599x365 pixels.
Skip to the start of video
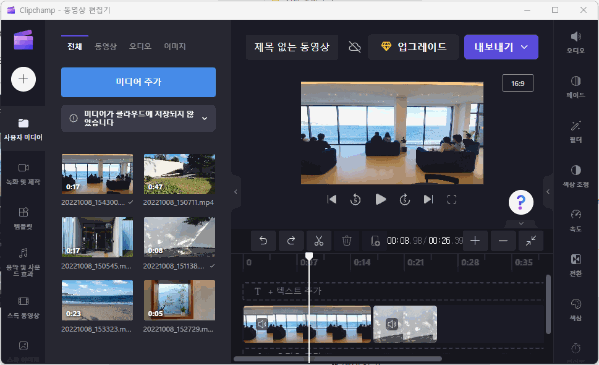[x=332, y=199]
